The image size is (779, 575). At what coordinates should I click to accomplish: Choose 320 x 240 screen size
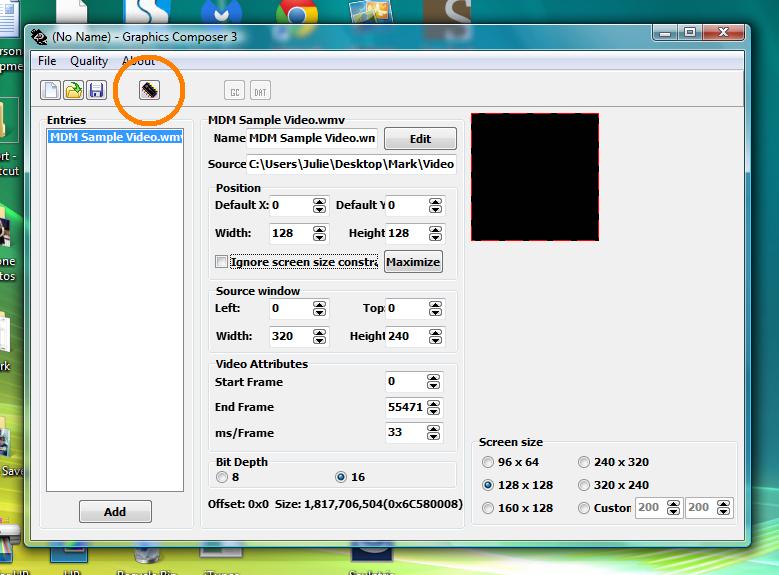click(584, 485)
